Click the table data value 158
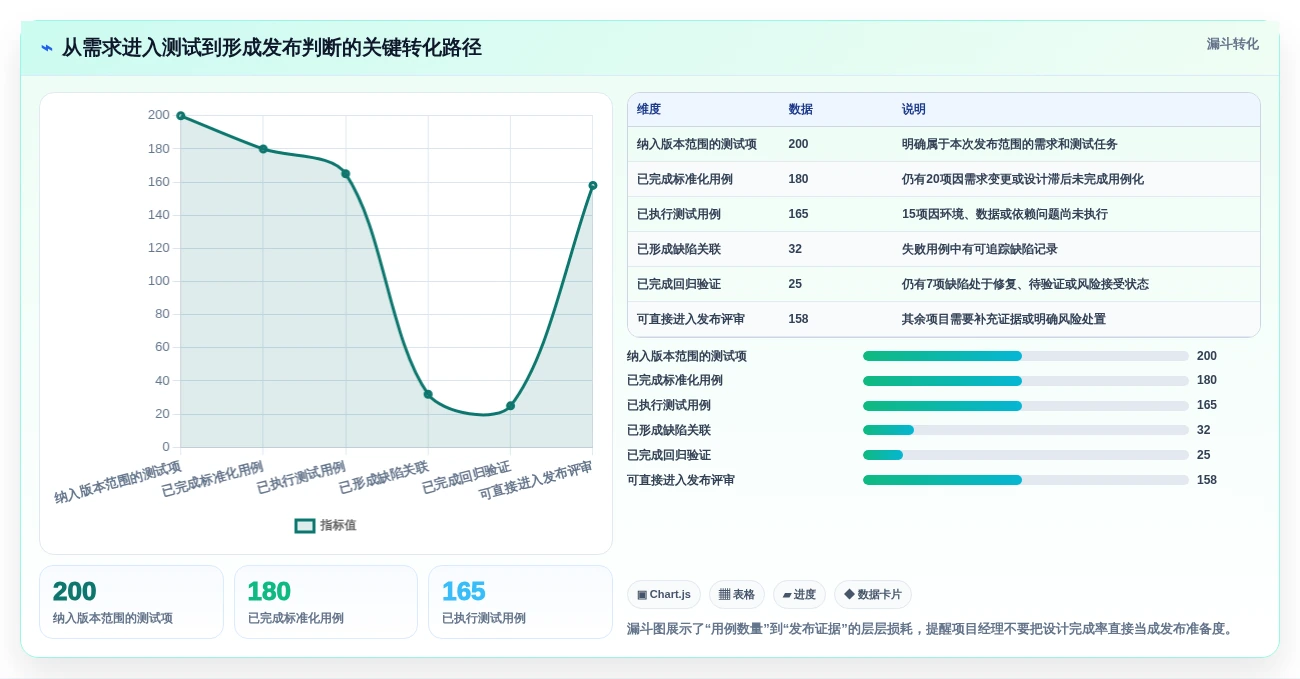 click(798, 319)
